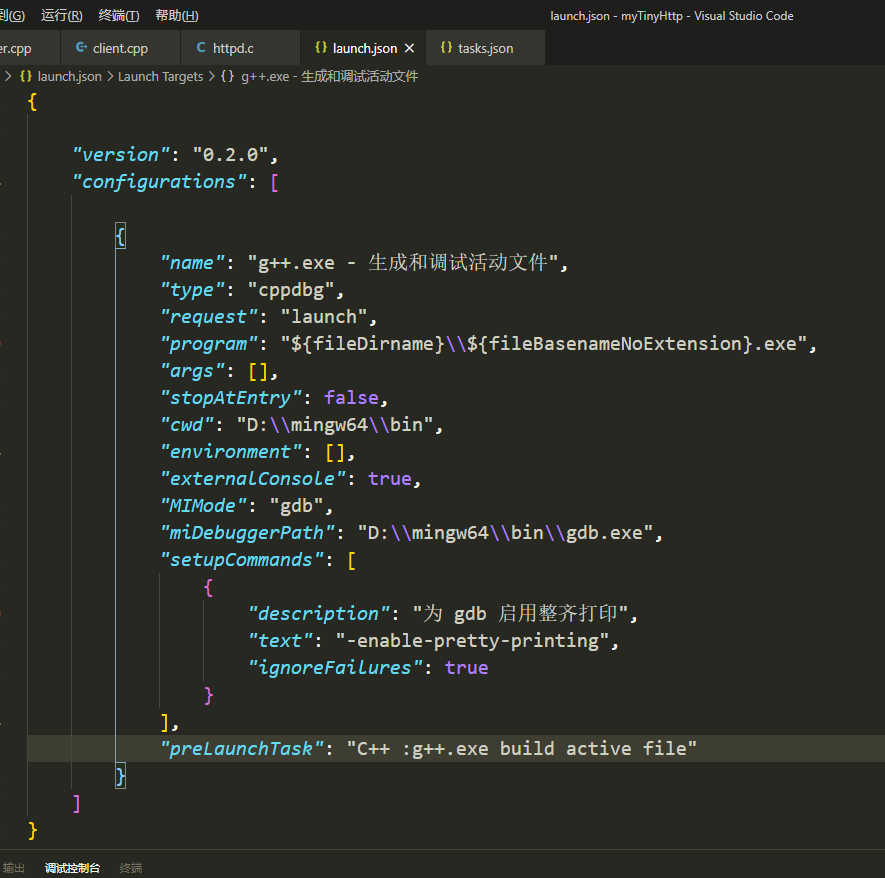This screenshot has width=885, height=878.
Task: Click the "type" key text
Action: (192, 290)
